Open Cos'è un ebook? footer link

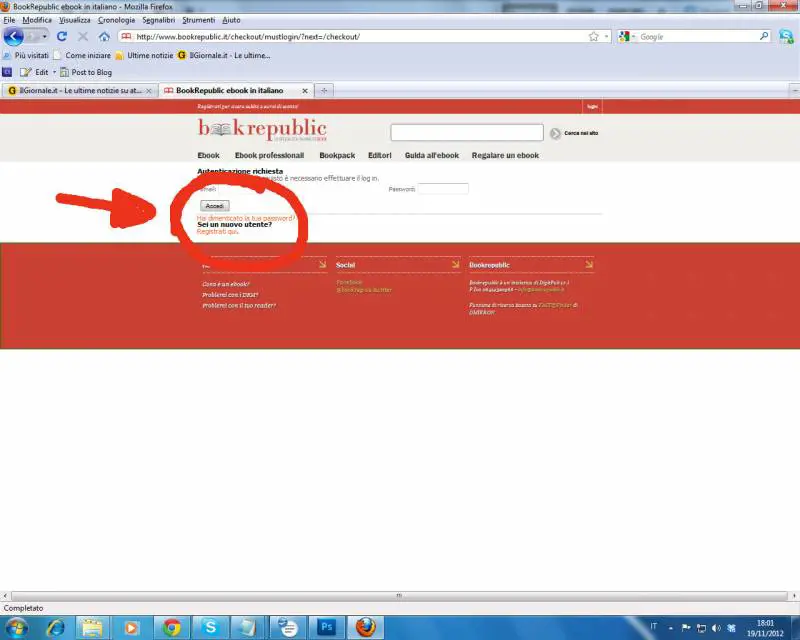click(226, 284)
